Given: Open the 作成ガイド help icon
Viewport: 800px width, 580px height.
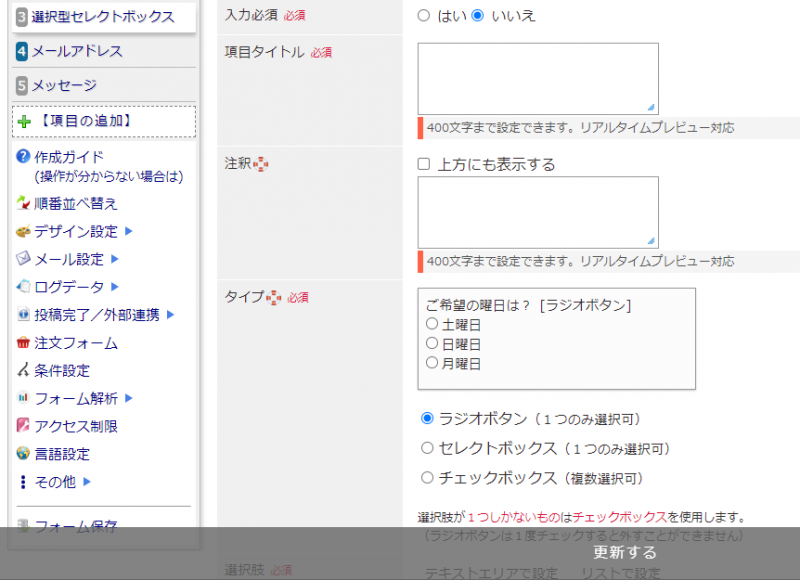Looking at the screenshot, I should pos(24,157).
